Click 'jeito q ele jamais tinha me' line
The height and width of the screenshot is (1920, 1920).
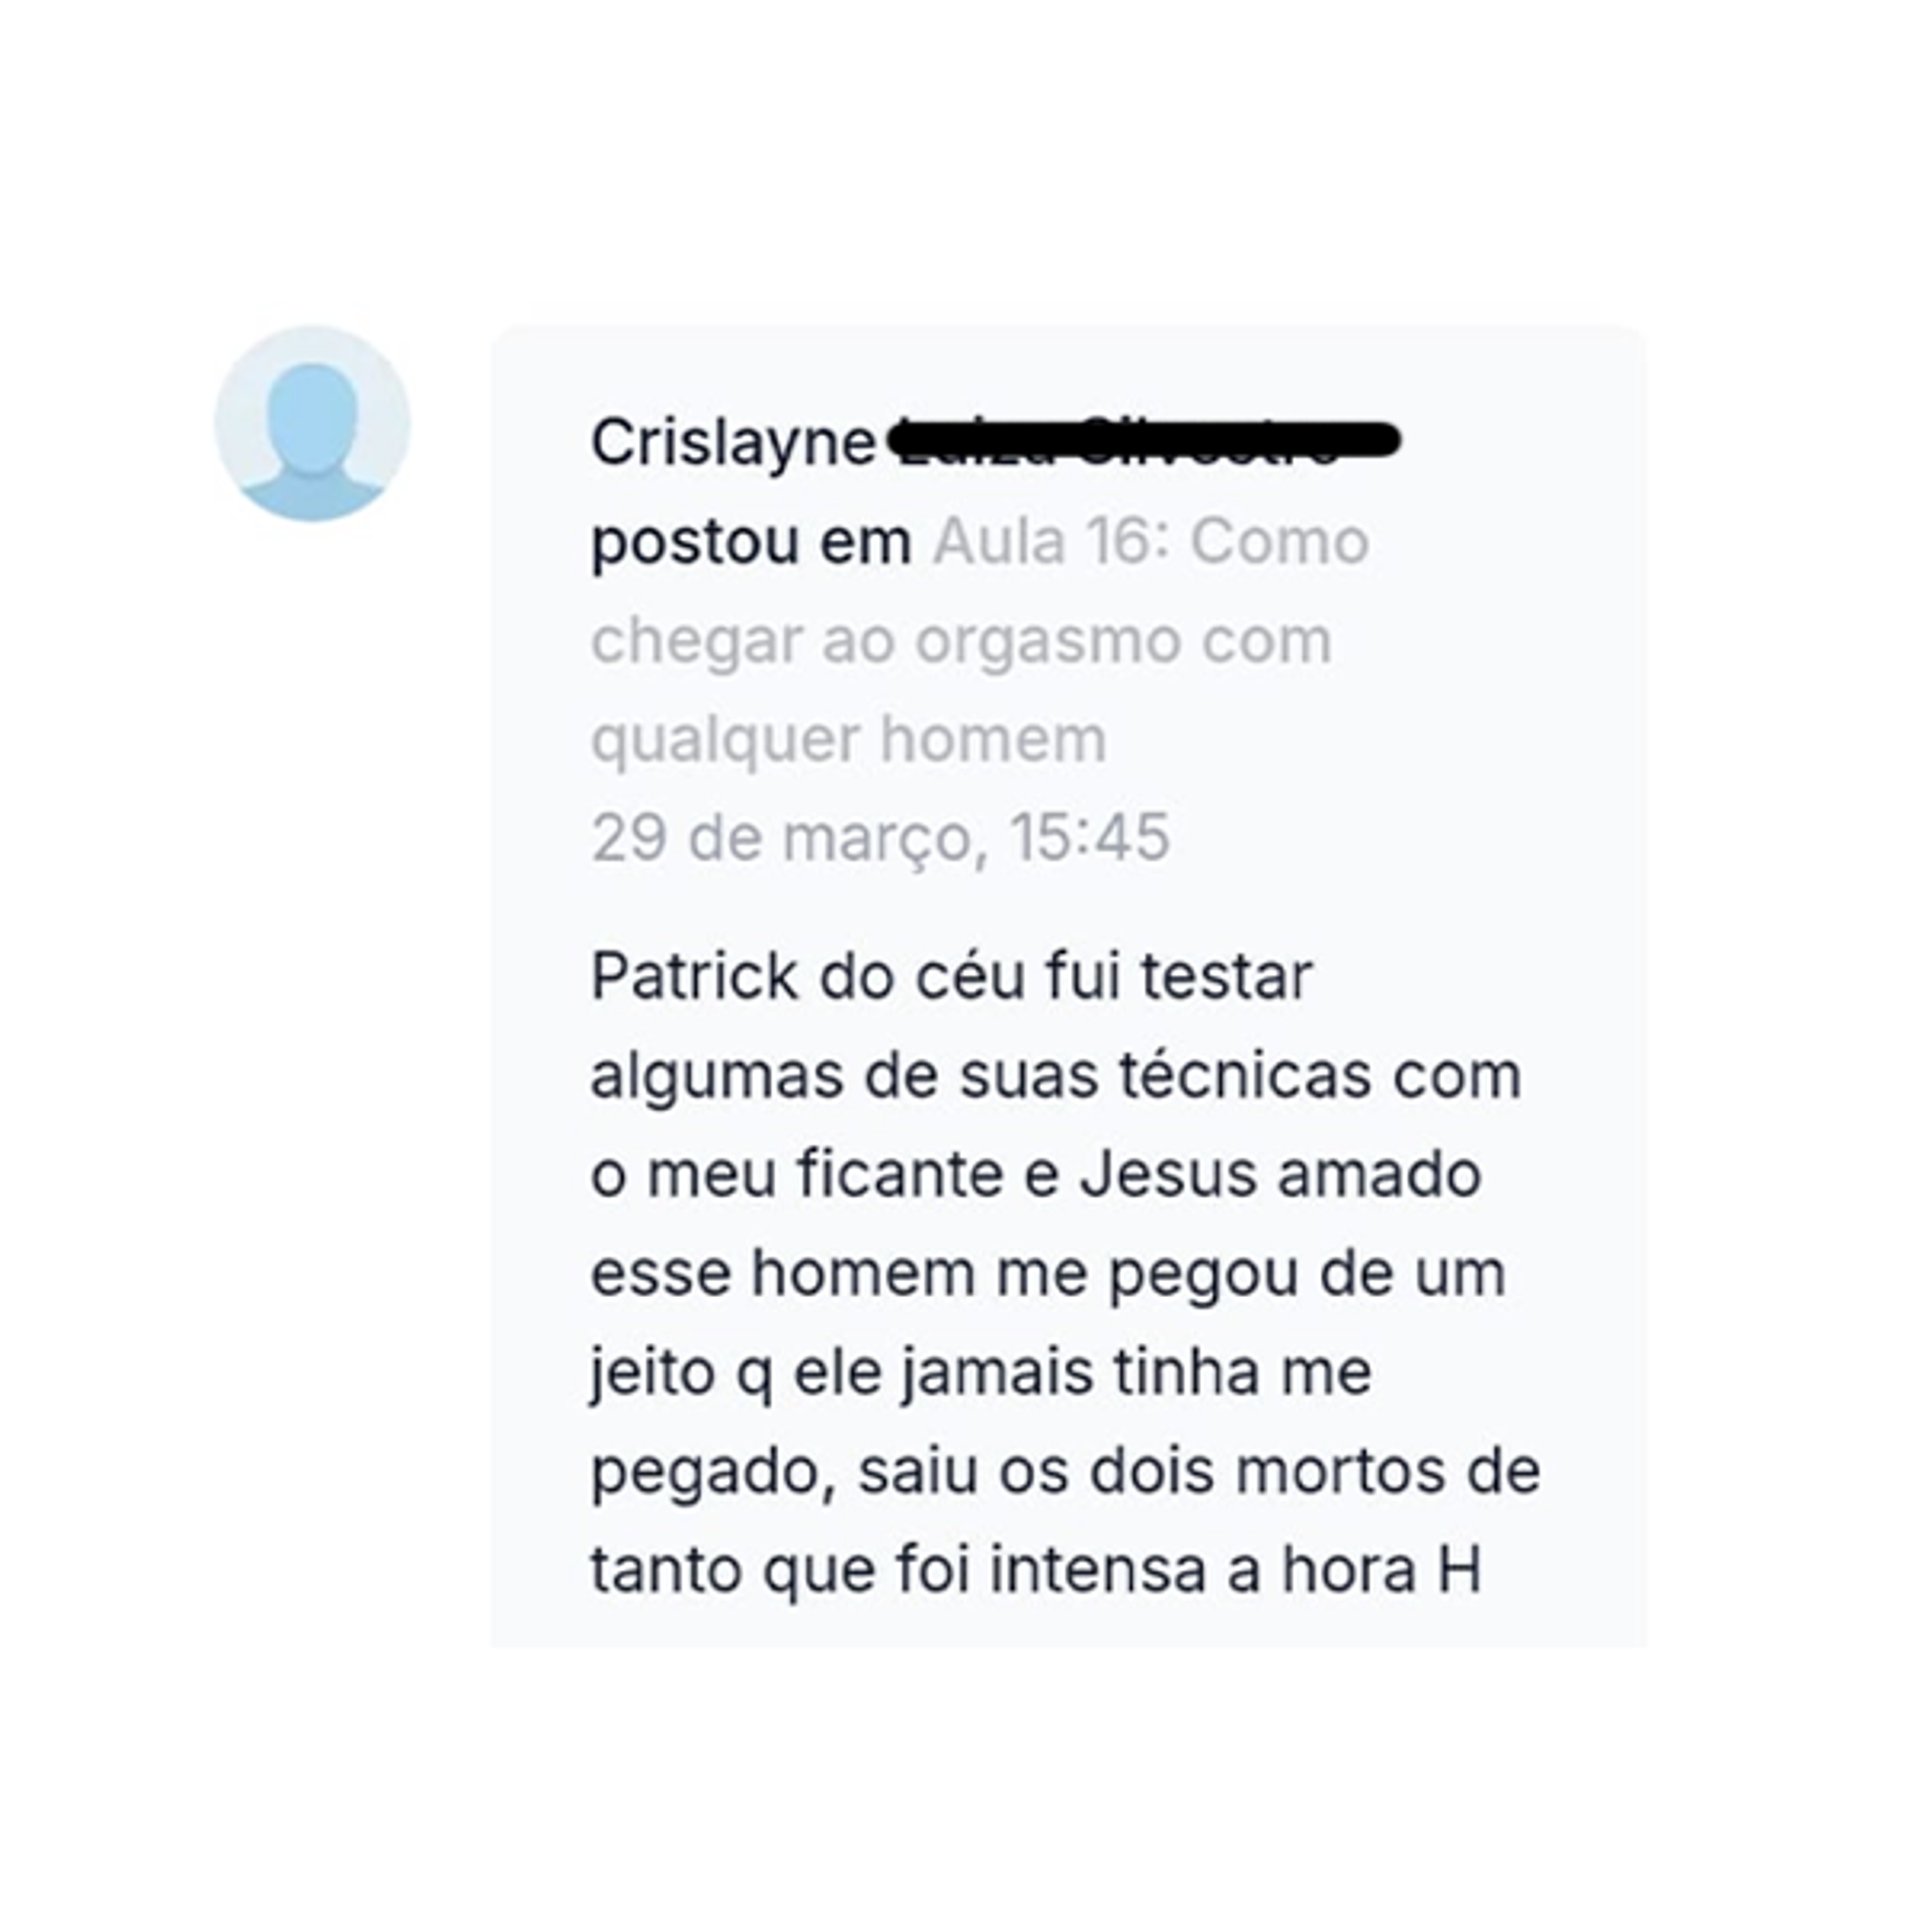point(981,1372)
